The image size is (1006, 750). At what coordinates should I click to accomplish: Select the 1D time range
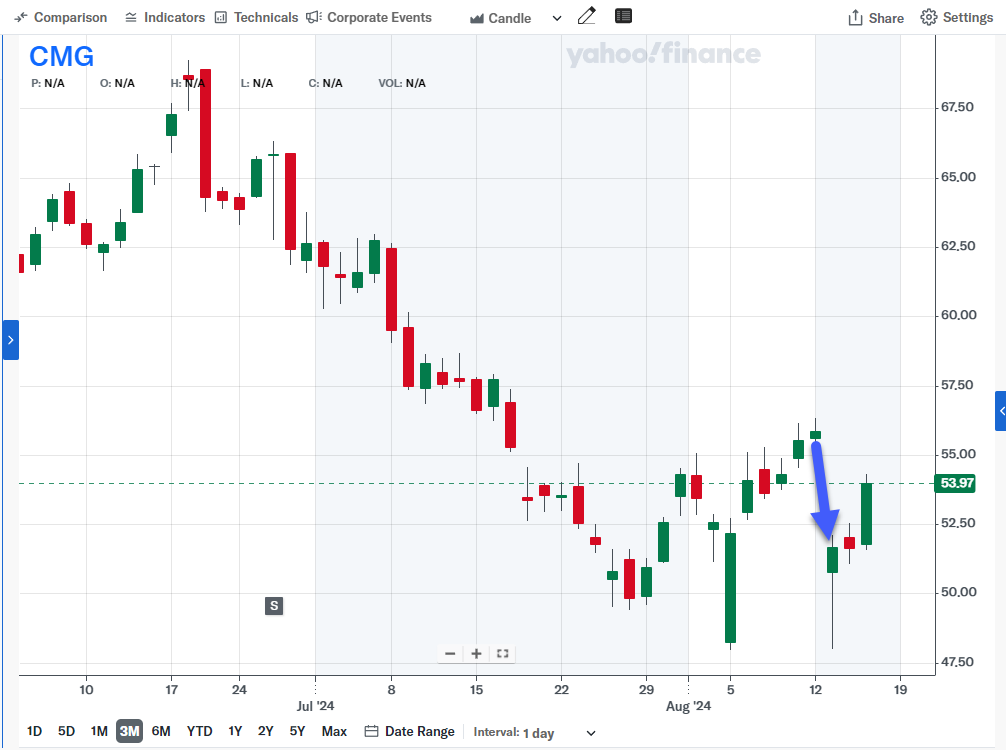click(x=35, y=731)
